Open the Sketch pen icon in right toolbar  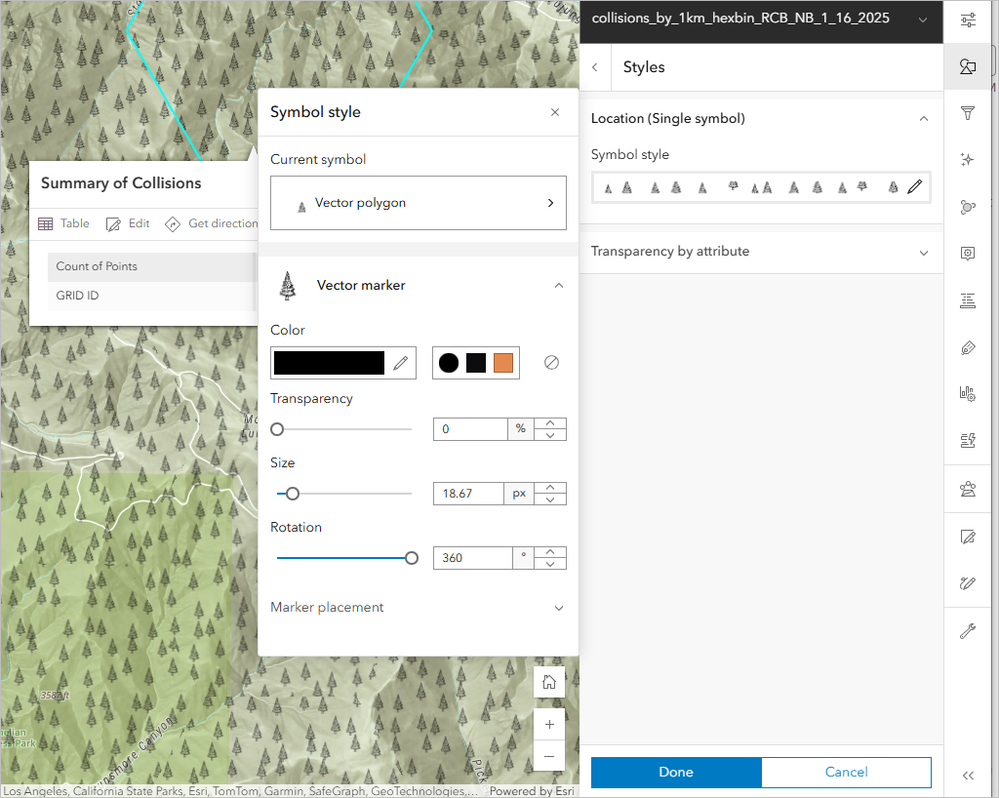click(968, 583)
